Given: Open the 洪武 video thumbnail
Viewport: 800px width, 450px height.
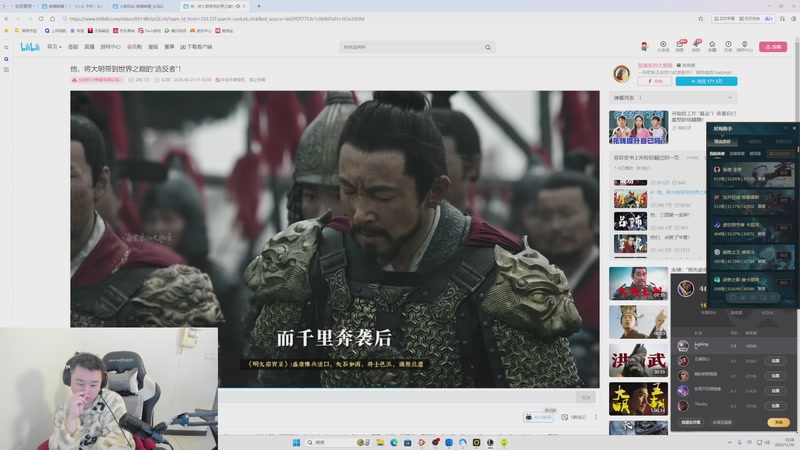Looking at the screenshot, I should [x=638, y=360].
